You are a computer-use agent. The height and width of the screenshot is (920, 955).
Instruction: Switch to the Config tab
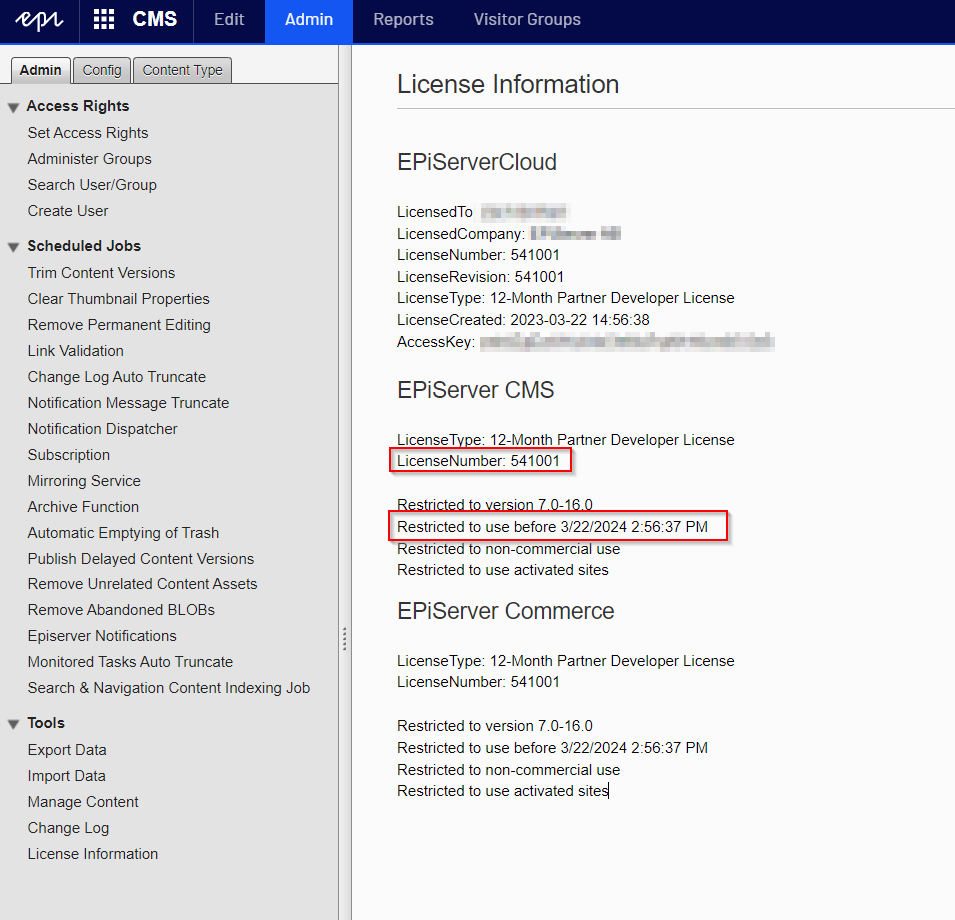click(x=102, y=70)
